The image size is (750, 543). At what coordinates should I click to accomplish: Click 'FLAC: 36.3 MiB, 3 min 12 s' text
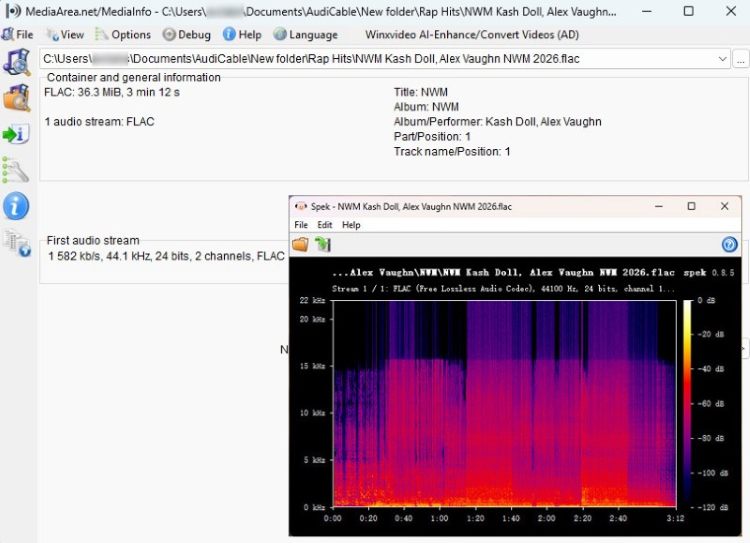(x=112, y=92)
